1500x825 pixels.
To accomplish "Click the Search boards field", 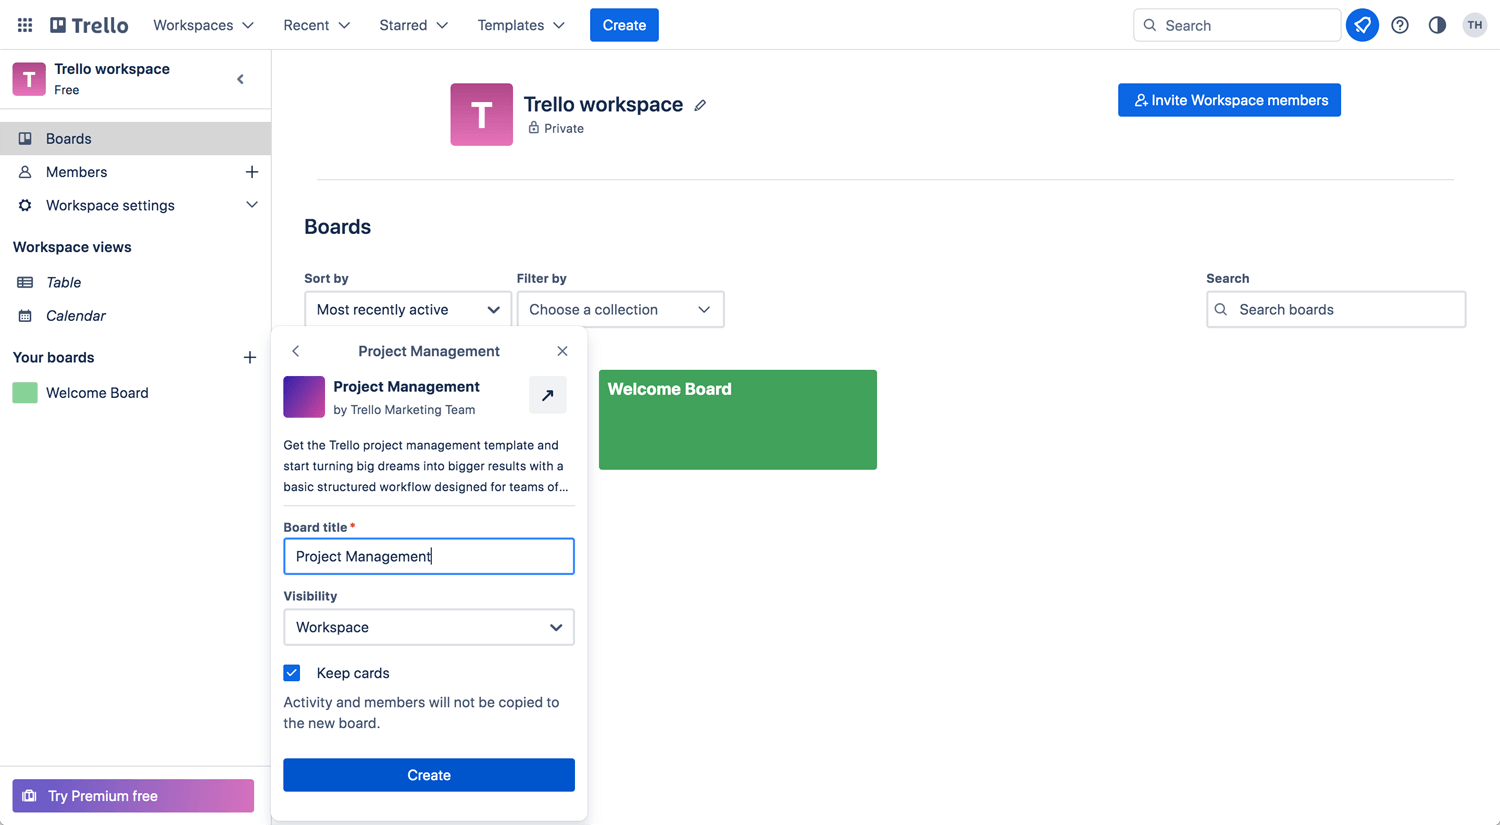I will (x=1336, y=309).
